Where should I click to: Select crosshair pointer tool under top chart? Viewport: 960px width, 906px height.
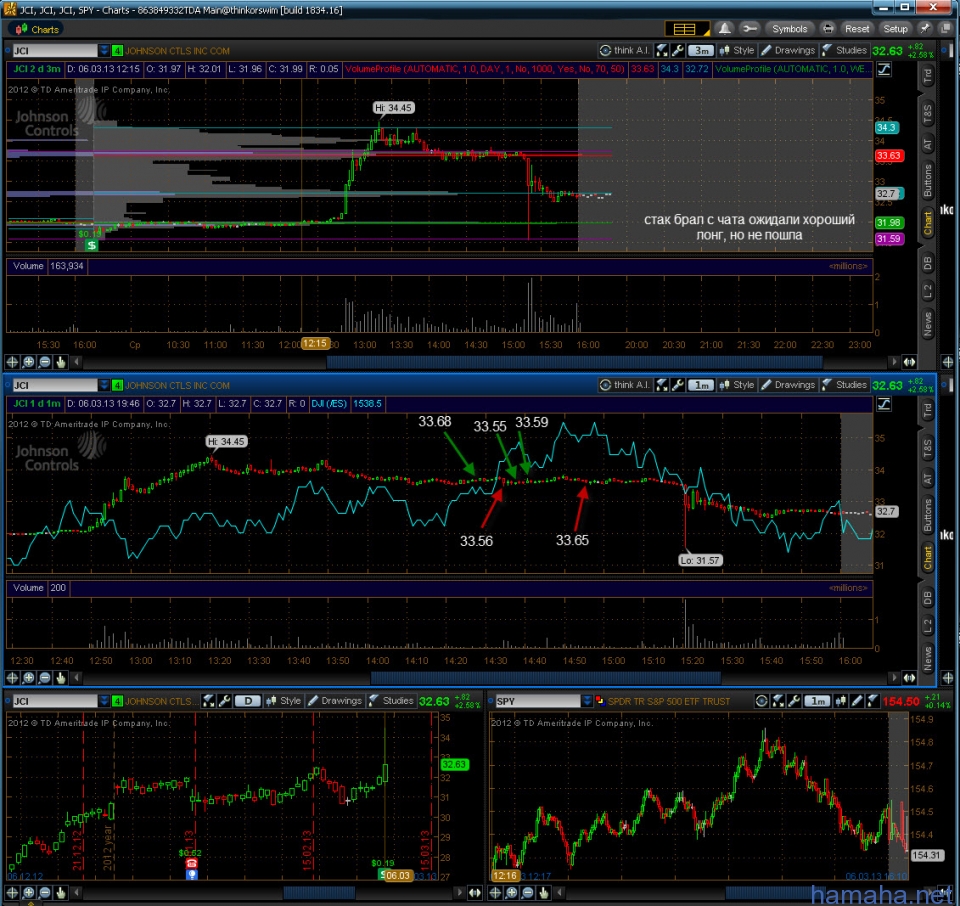click(12, 362)
